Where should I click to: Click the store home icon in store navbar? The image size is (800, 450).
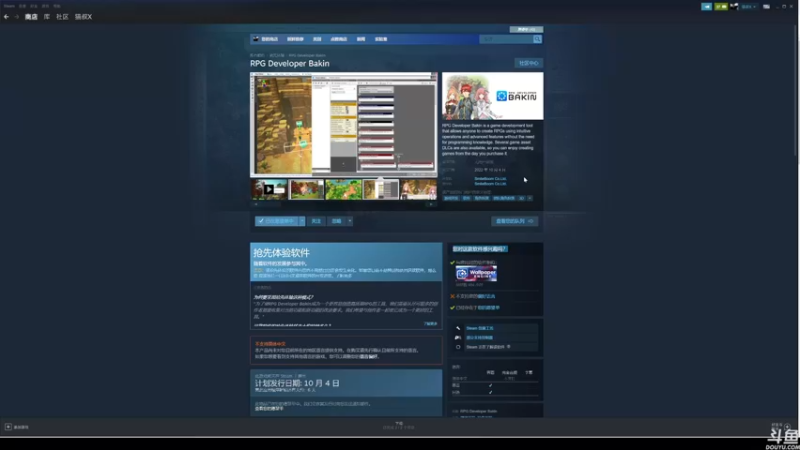pos(256,39)
